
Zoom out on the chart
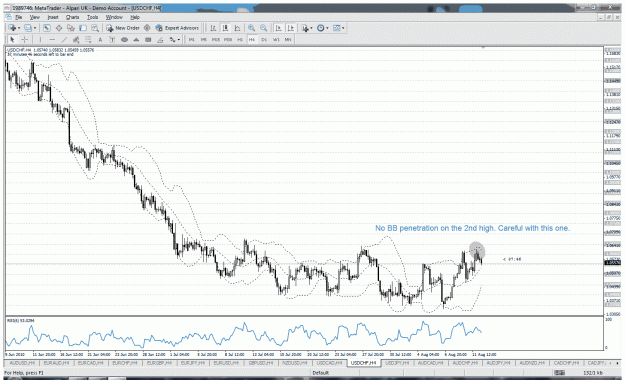263,28
